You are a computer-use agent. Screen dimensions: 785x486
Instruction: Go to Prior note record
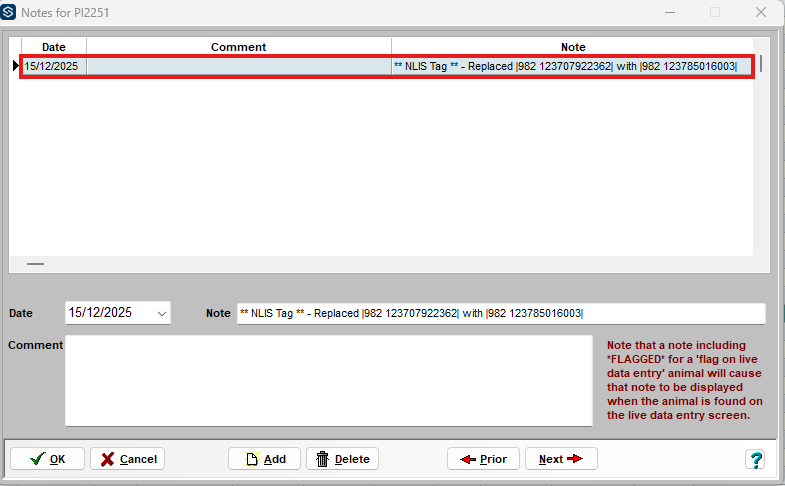pos(483,459)
